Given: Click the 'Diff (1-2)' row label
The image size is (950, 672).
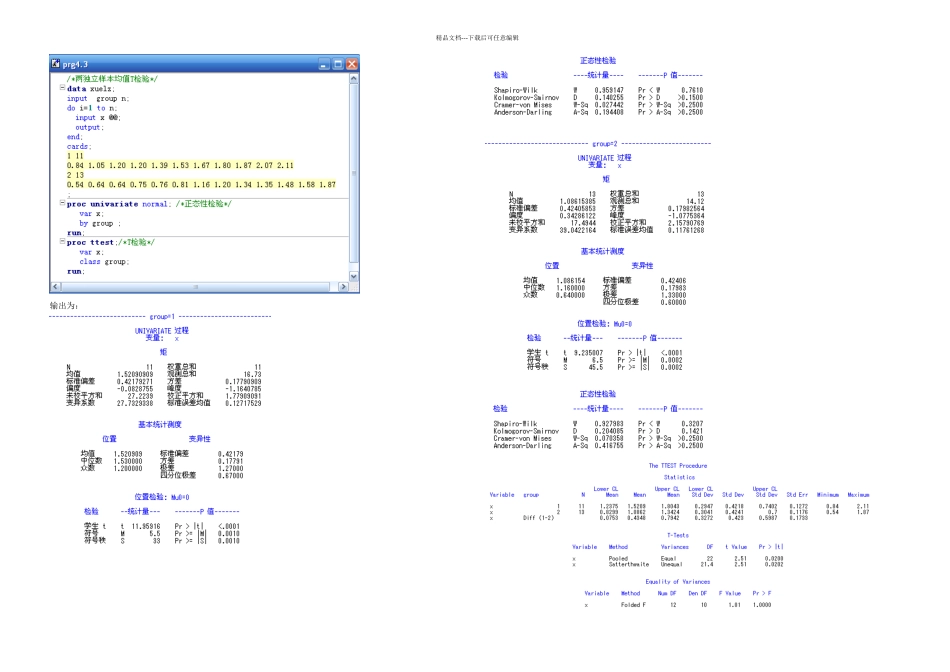Looking at the screenshot, I should (x=538, y=518).
